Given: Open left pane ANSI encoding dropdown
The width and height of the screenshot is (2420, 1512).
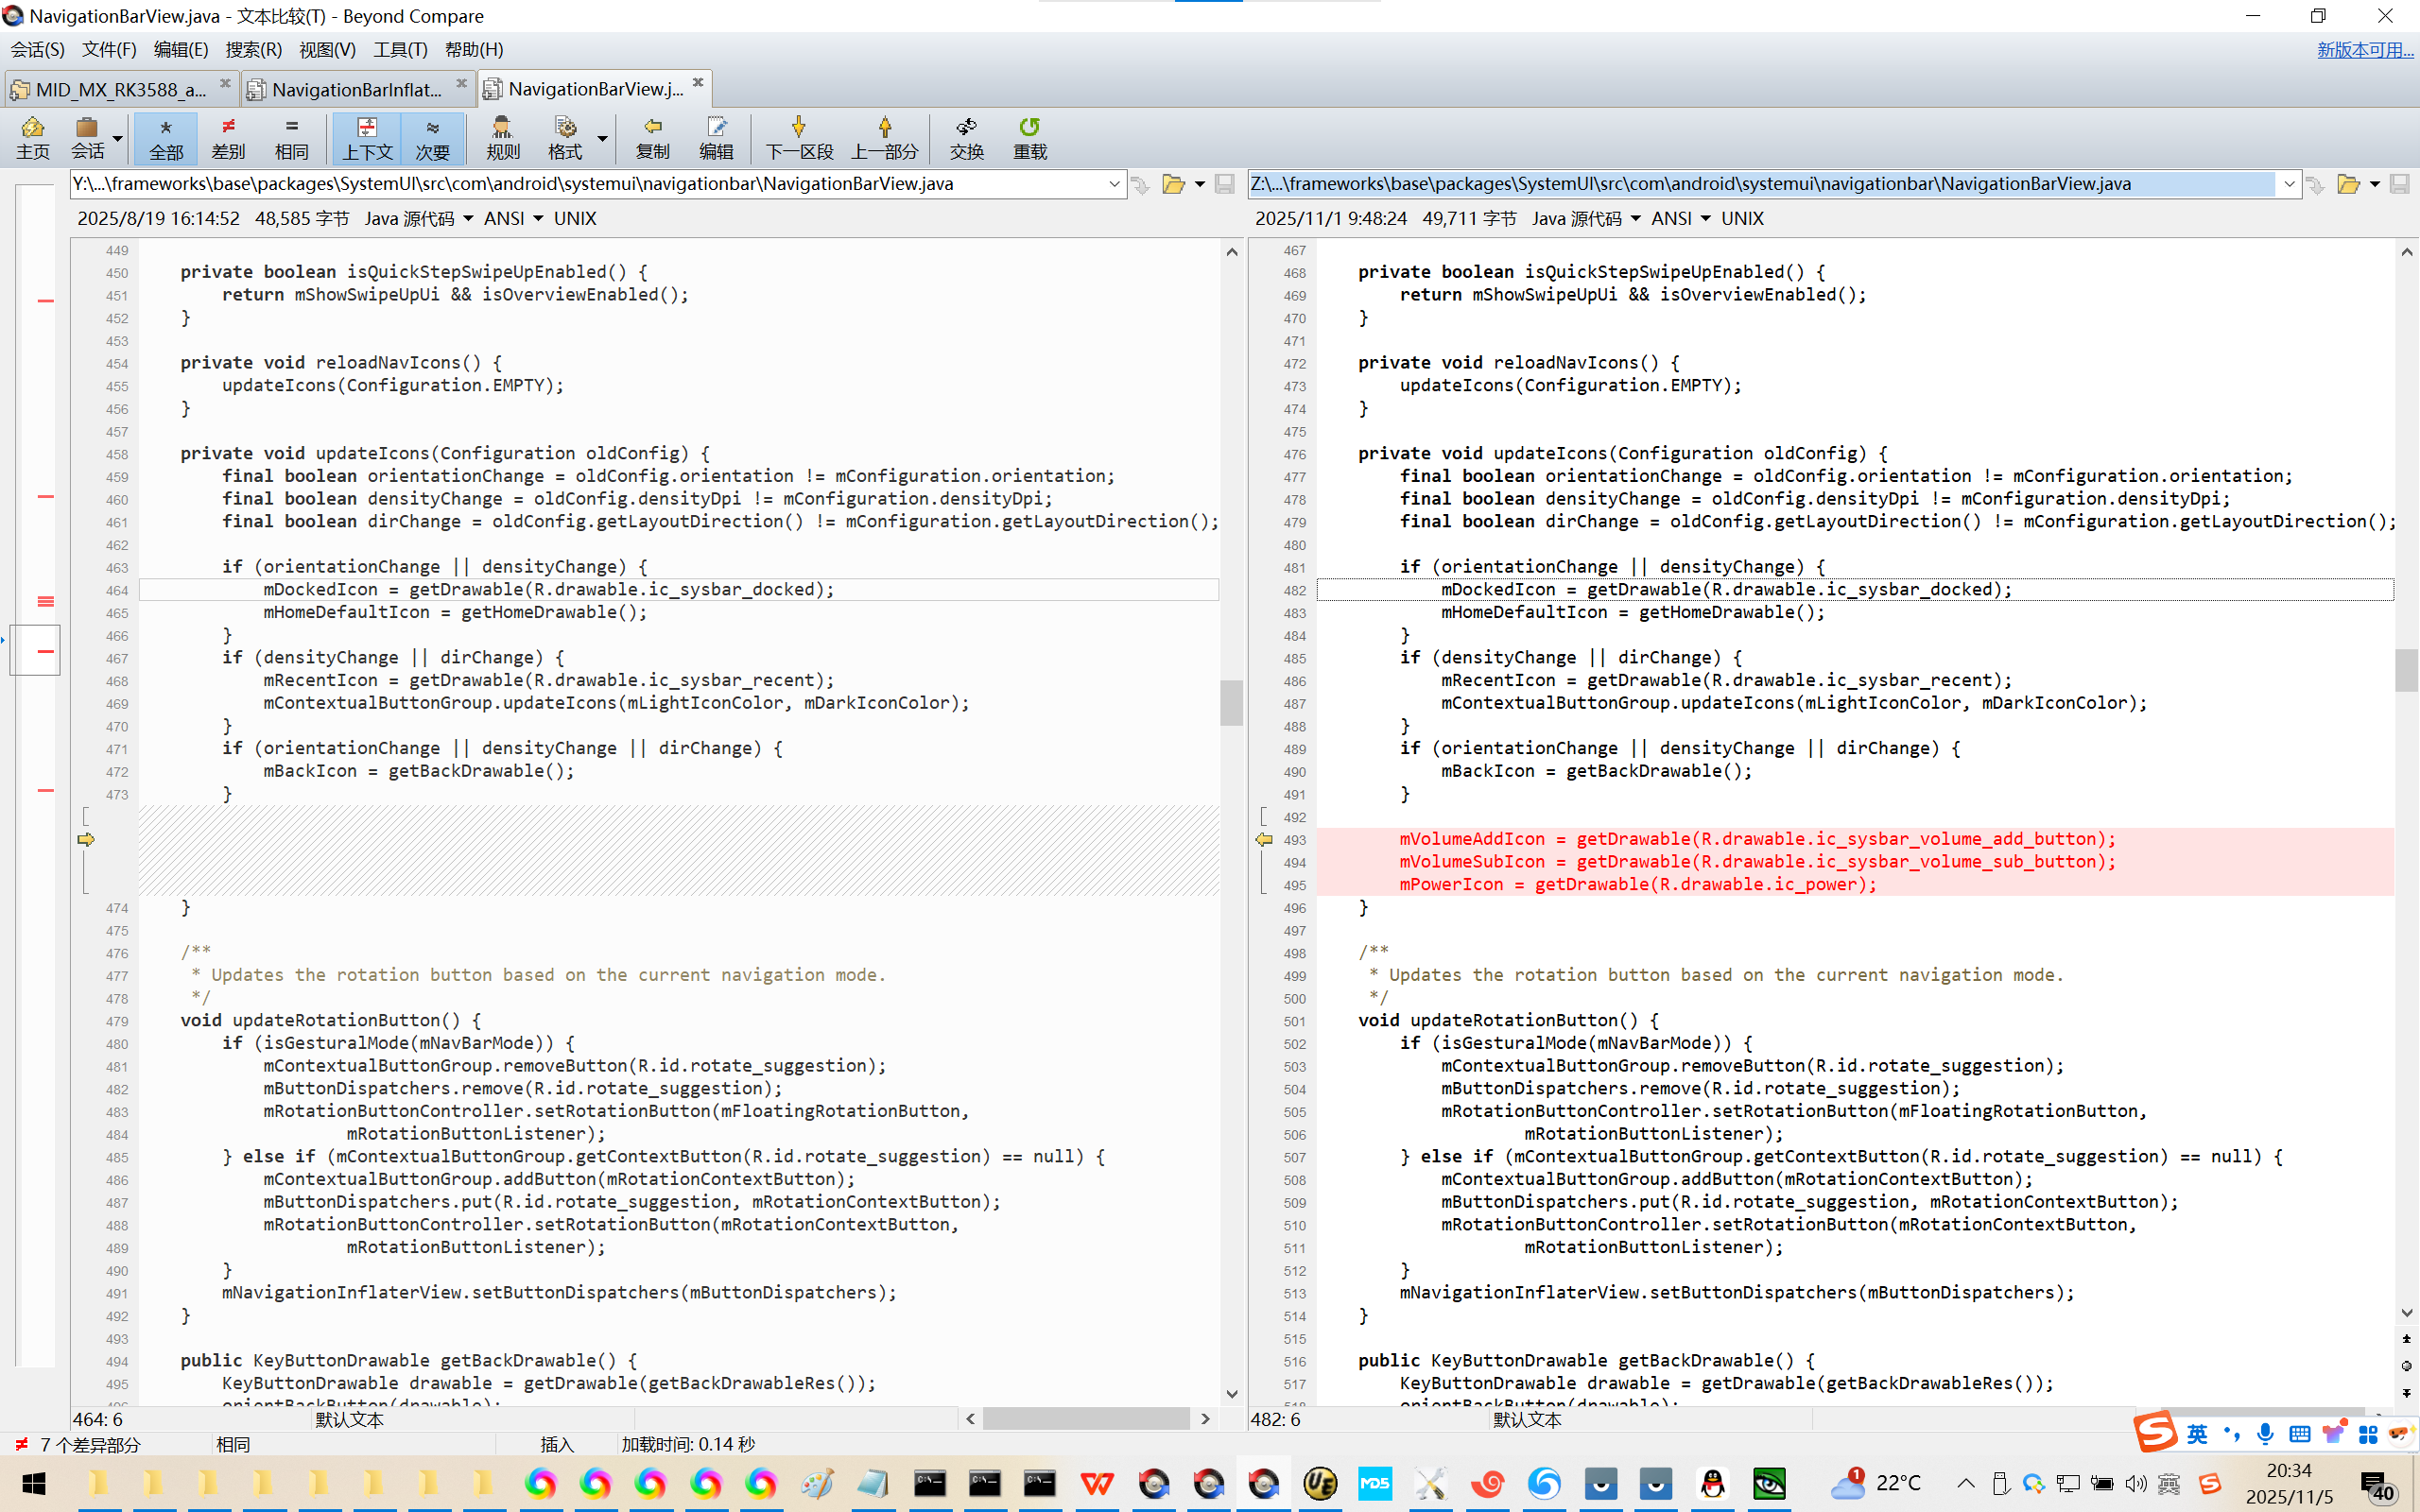Looking at the screenshot, I should click(513, 218).
